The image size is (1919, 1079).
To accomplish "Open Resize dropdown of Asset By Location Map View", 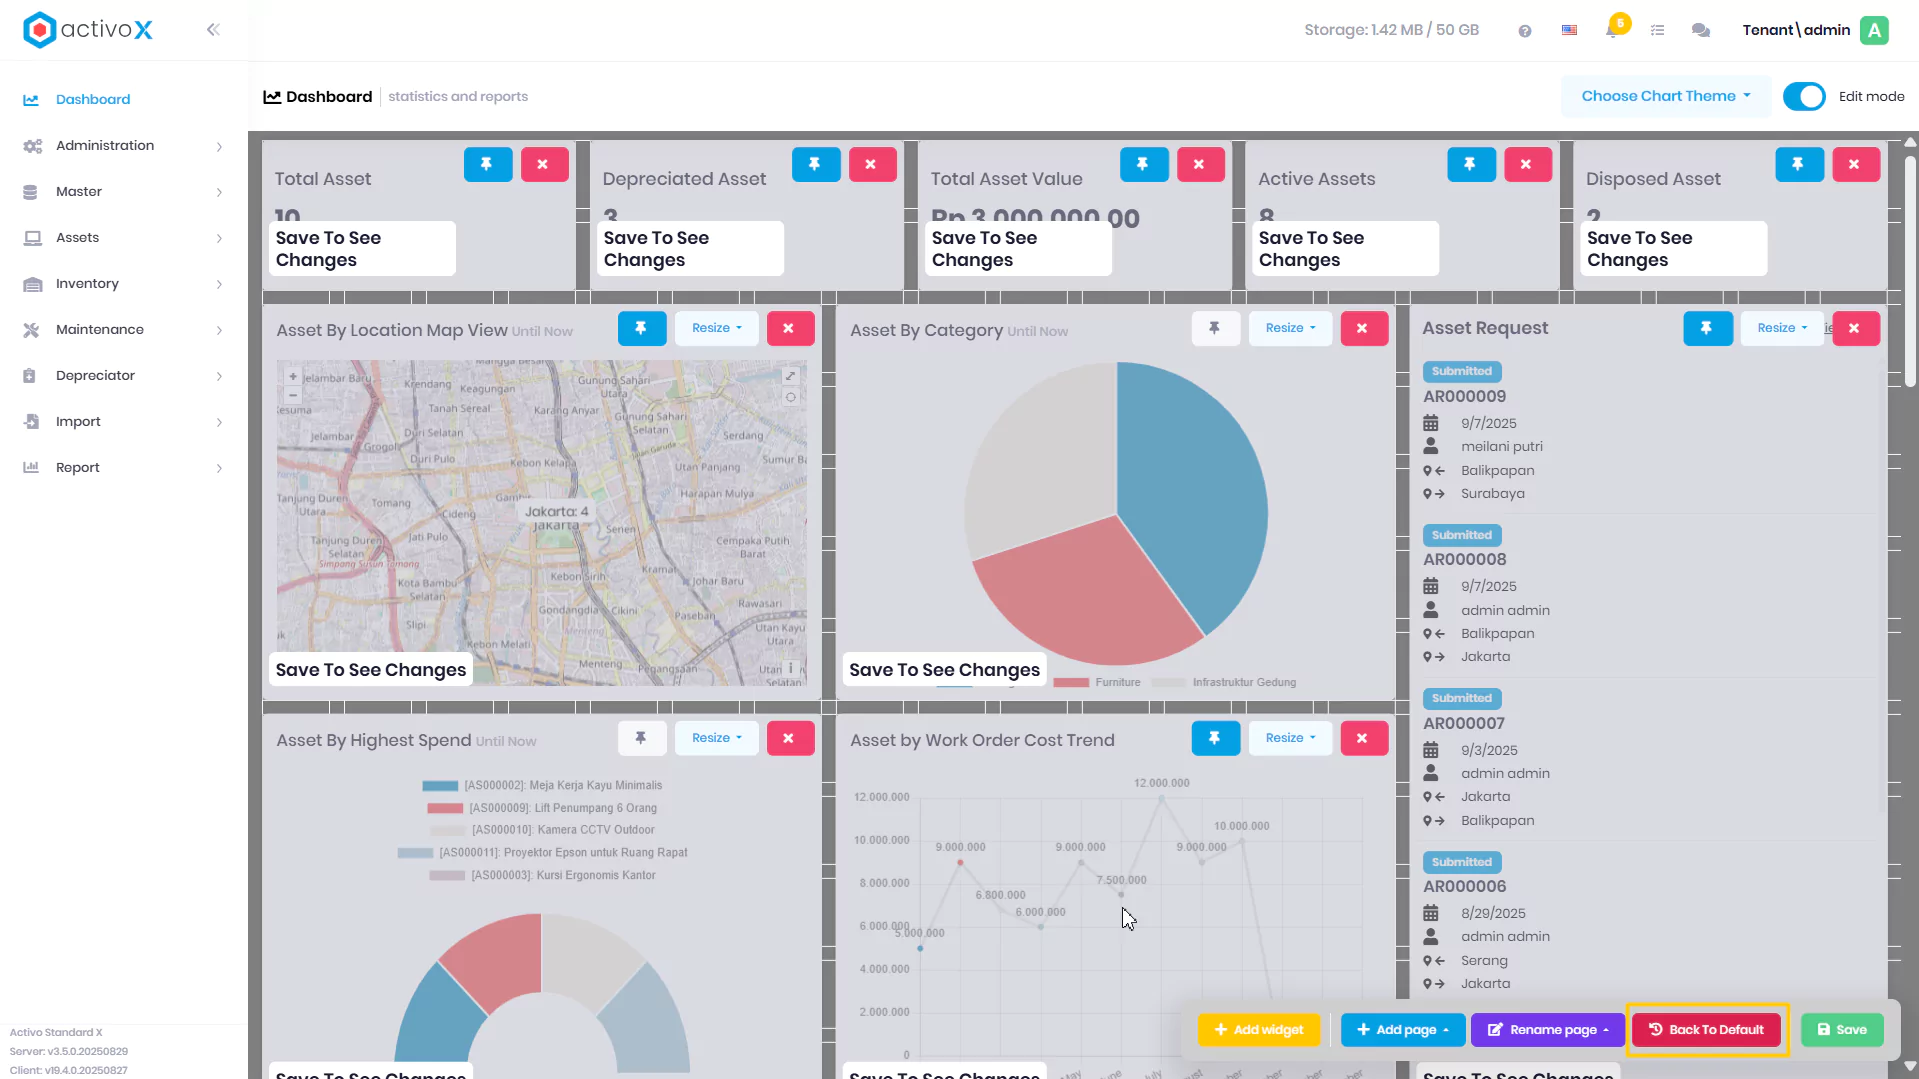I will click(717, 328).
